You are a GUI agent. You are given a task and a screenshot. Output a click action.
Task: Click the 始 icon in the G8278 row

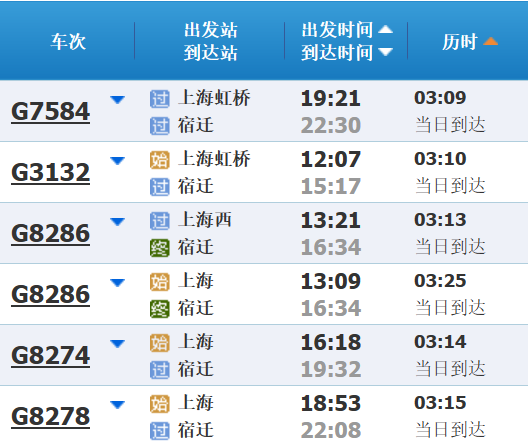pyautogui.click(x=160, y=404)
